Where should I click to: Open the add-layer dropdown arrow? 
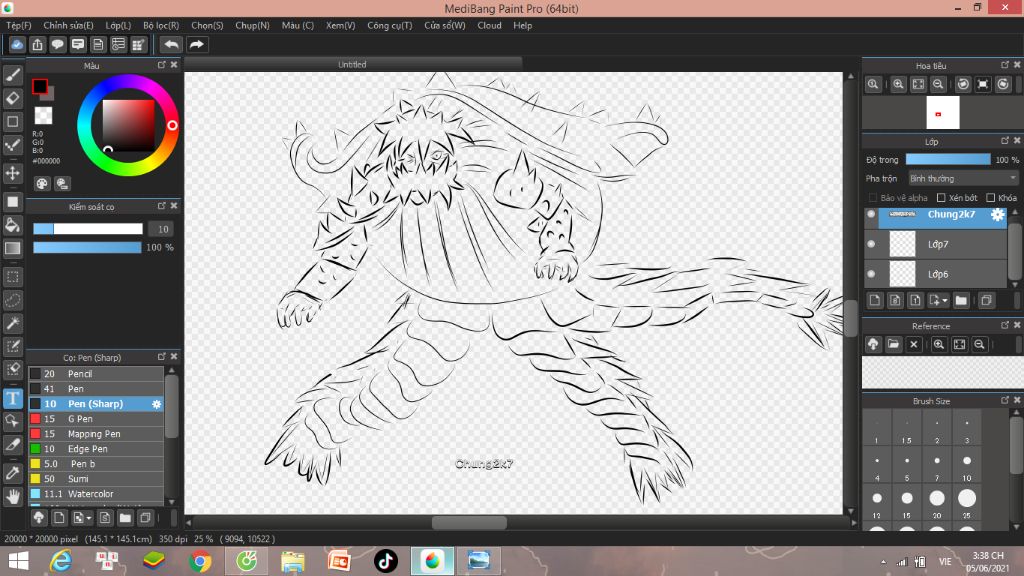point(944,301)
